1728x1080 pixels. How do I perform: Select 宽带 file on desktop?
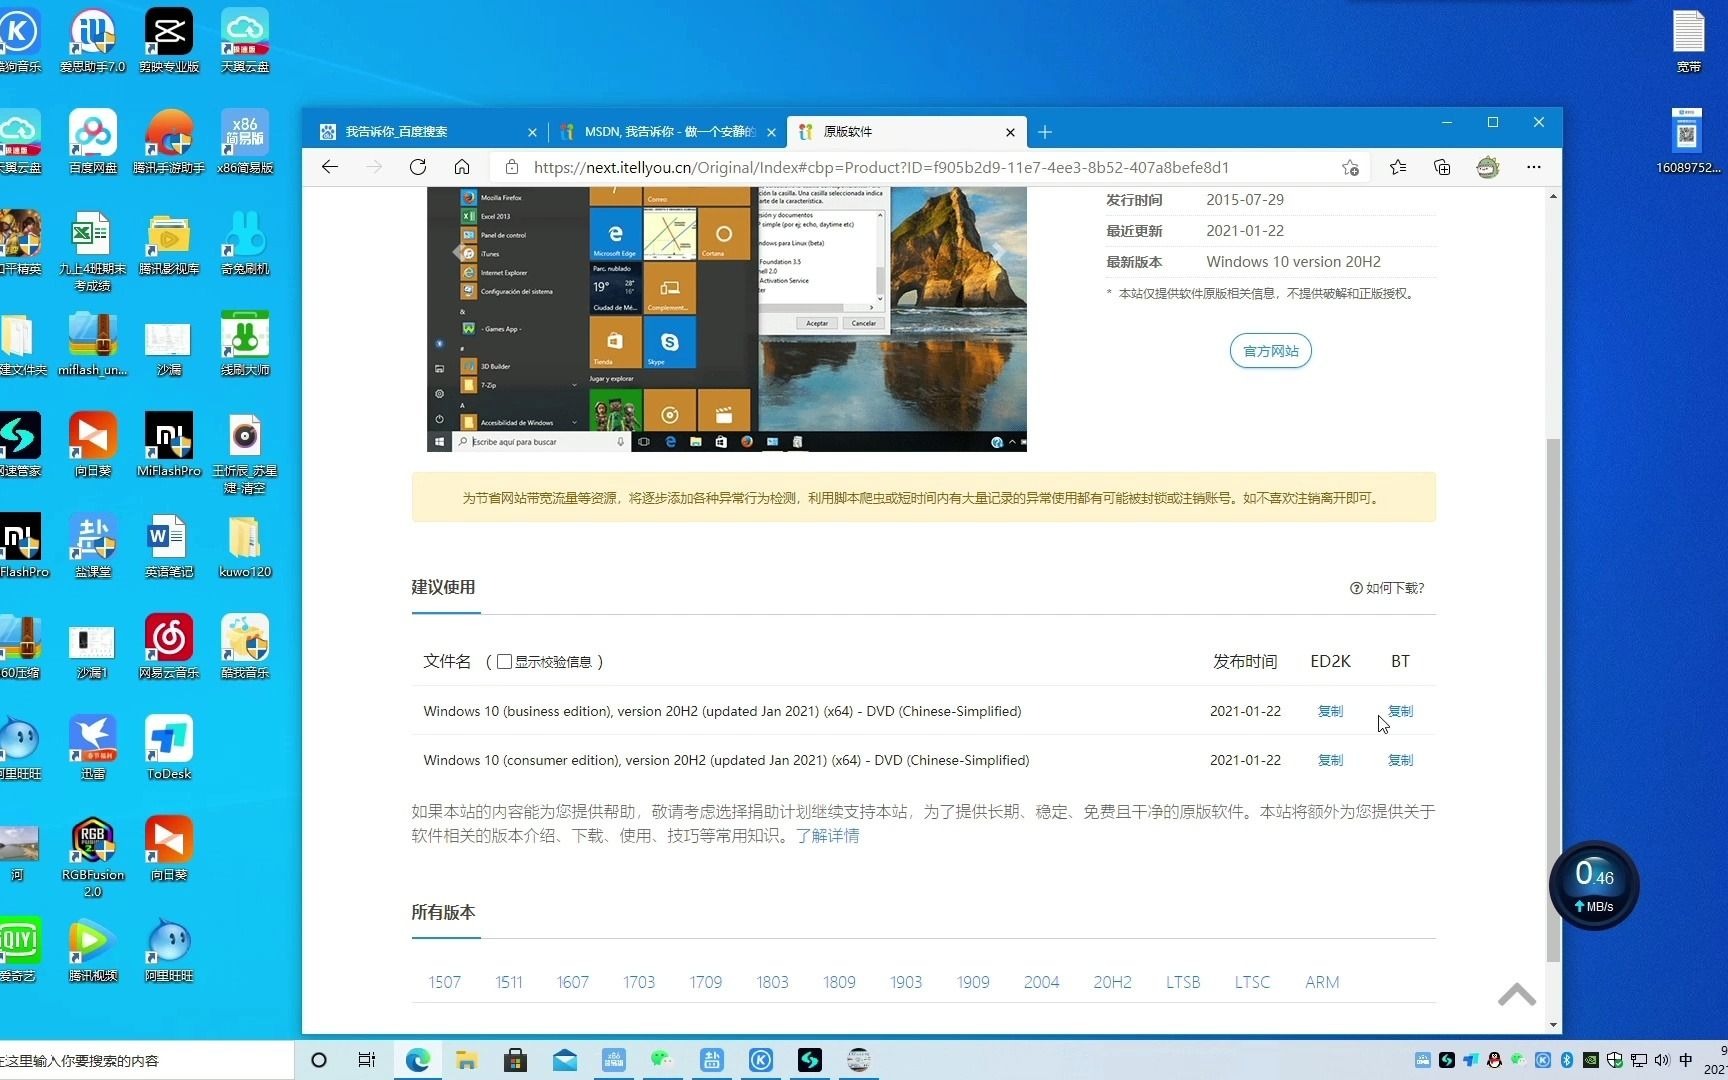coord(1689,41)
